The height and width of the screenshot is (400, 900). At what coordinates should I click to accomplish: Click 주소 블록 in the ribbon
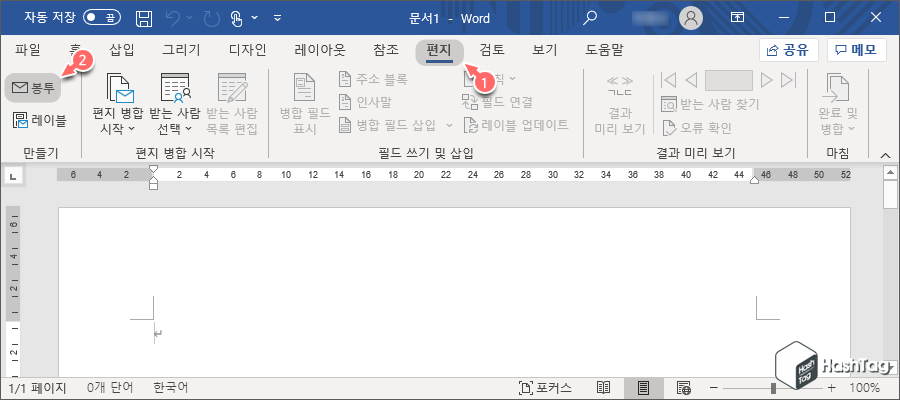click(x=374, y=79)
